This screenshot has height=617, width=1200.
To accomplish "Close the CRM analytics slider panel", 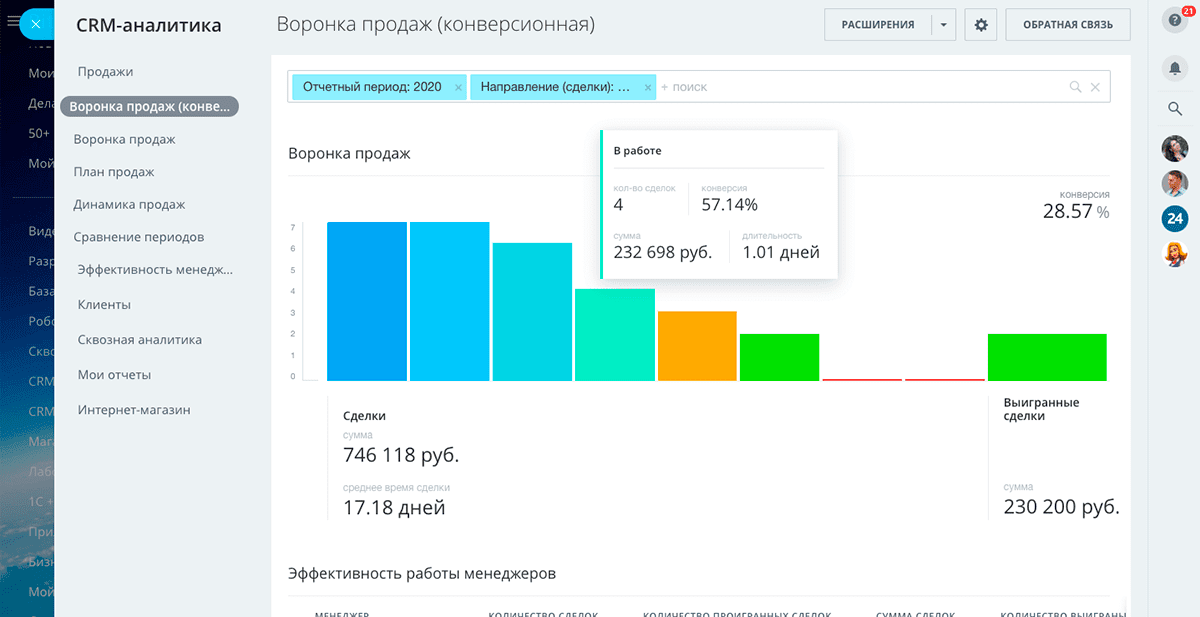I will [36, 24].
